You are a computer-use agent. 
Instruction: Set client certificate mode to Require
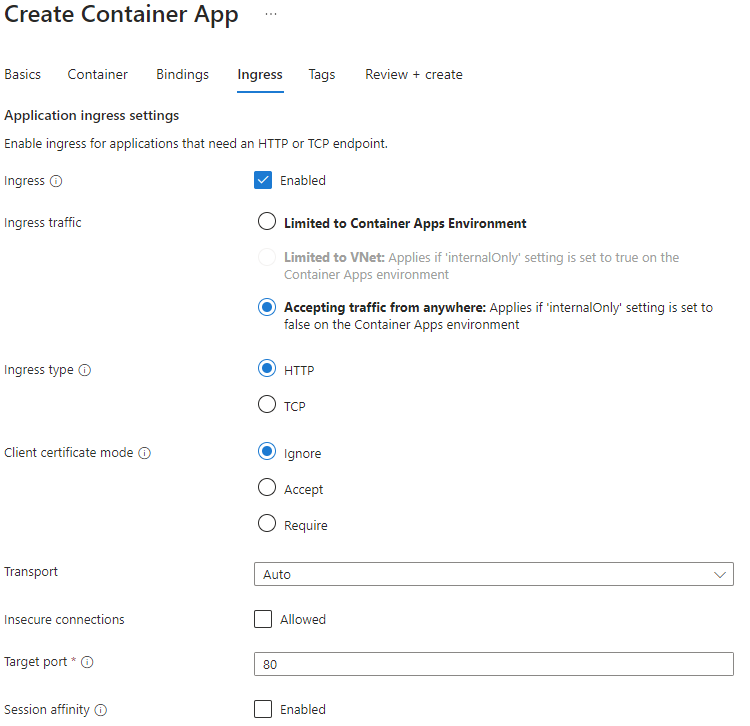[267, 524]
